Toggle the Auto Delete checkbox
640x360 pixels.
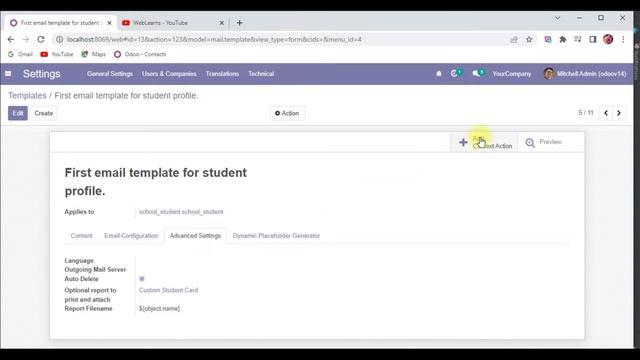click(142, 279)
